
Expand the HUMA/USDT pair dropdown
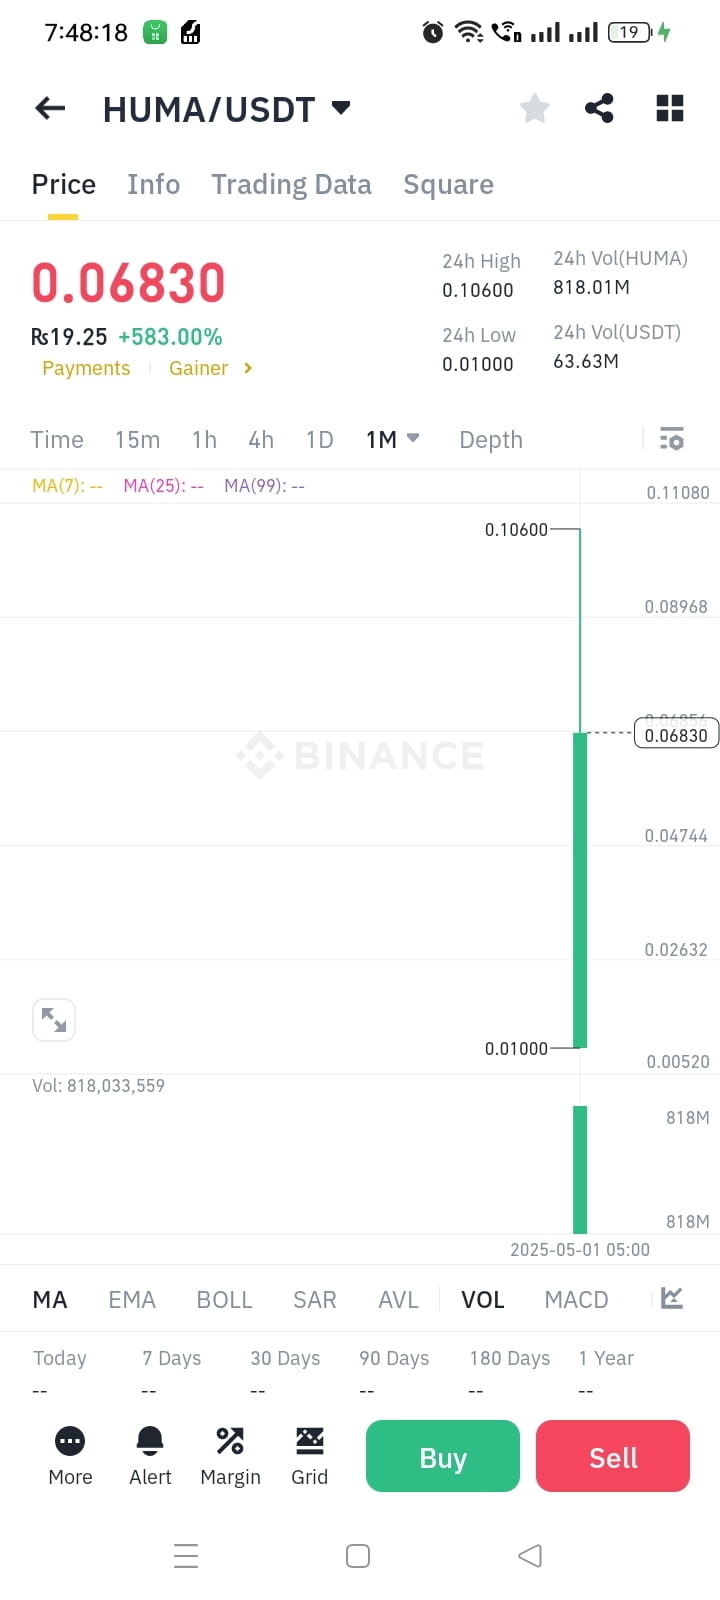click(x=341, y=107)
